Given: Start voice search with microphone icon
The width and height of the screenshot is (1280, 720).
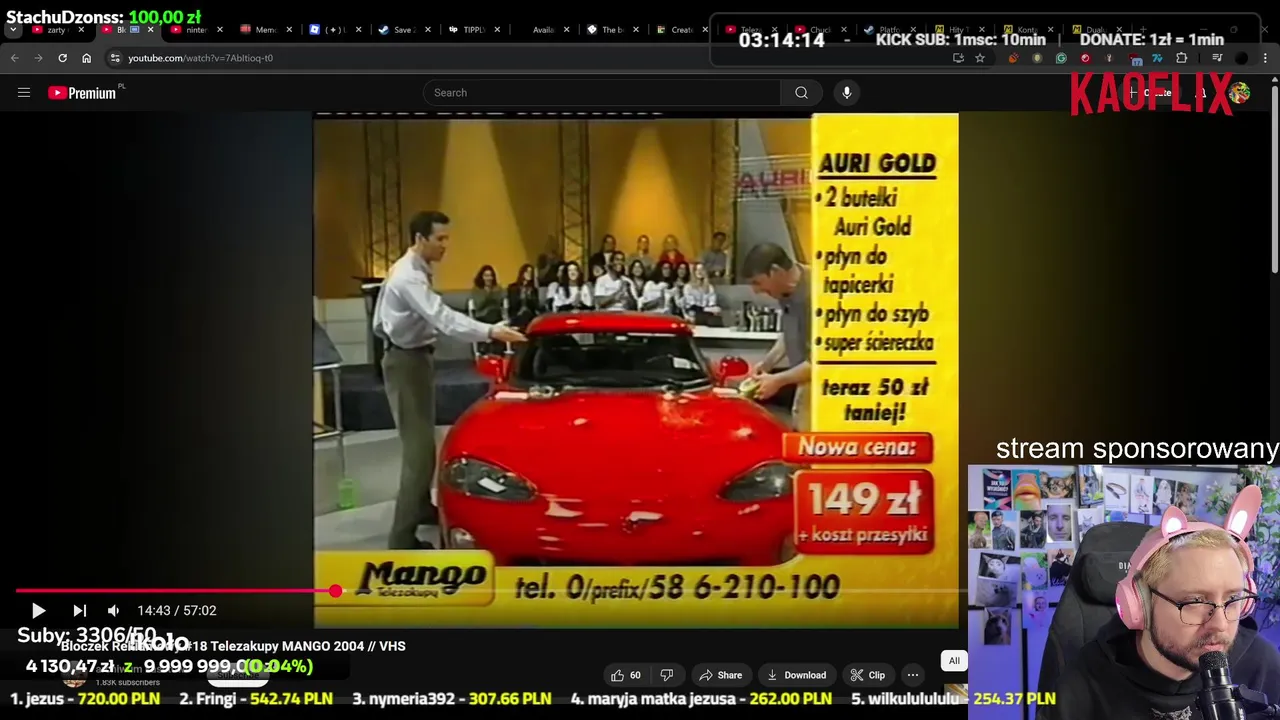Looking at the screenshot, I should coord(847,93).
